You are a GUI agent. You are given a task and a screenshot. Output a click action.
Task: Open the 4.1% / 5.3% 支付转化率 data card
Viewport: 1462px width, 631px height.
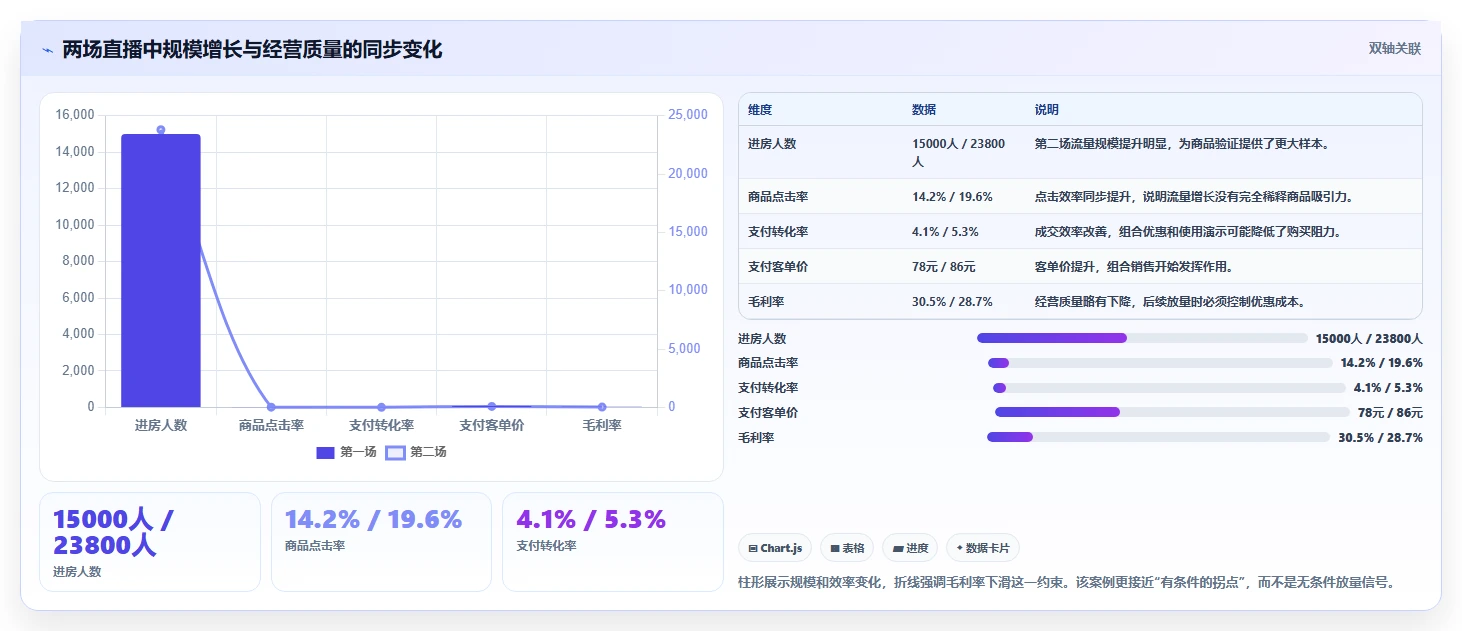pos(612,542)
